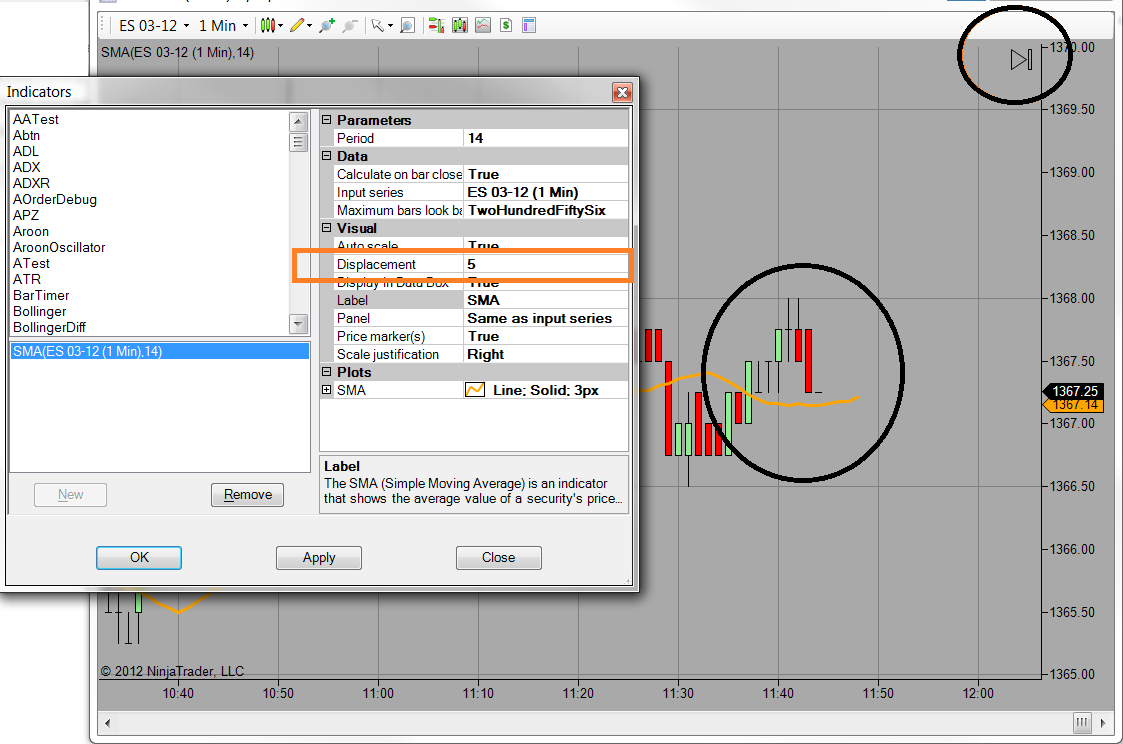Image resolution: width=1123 pixels, height=744 pixels.
Task: Toggle Calculate on bar close True value
Action: [x=546, y=174]
